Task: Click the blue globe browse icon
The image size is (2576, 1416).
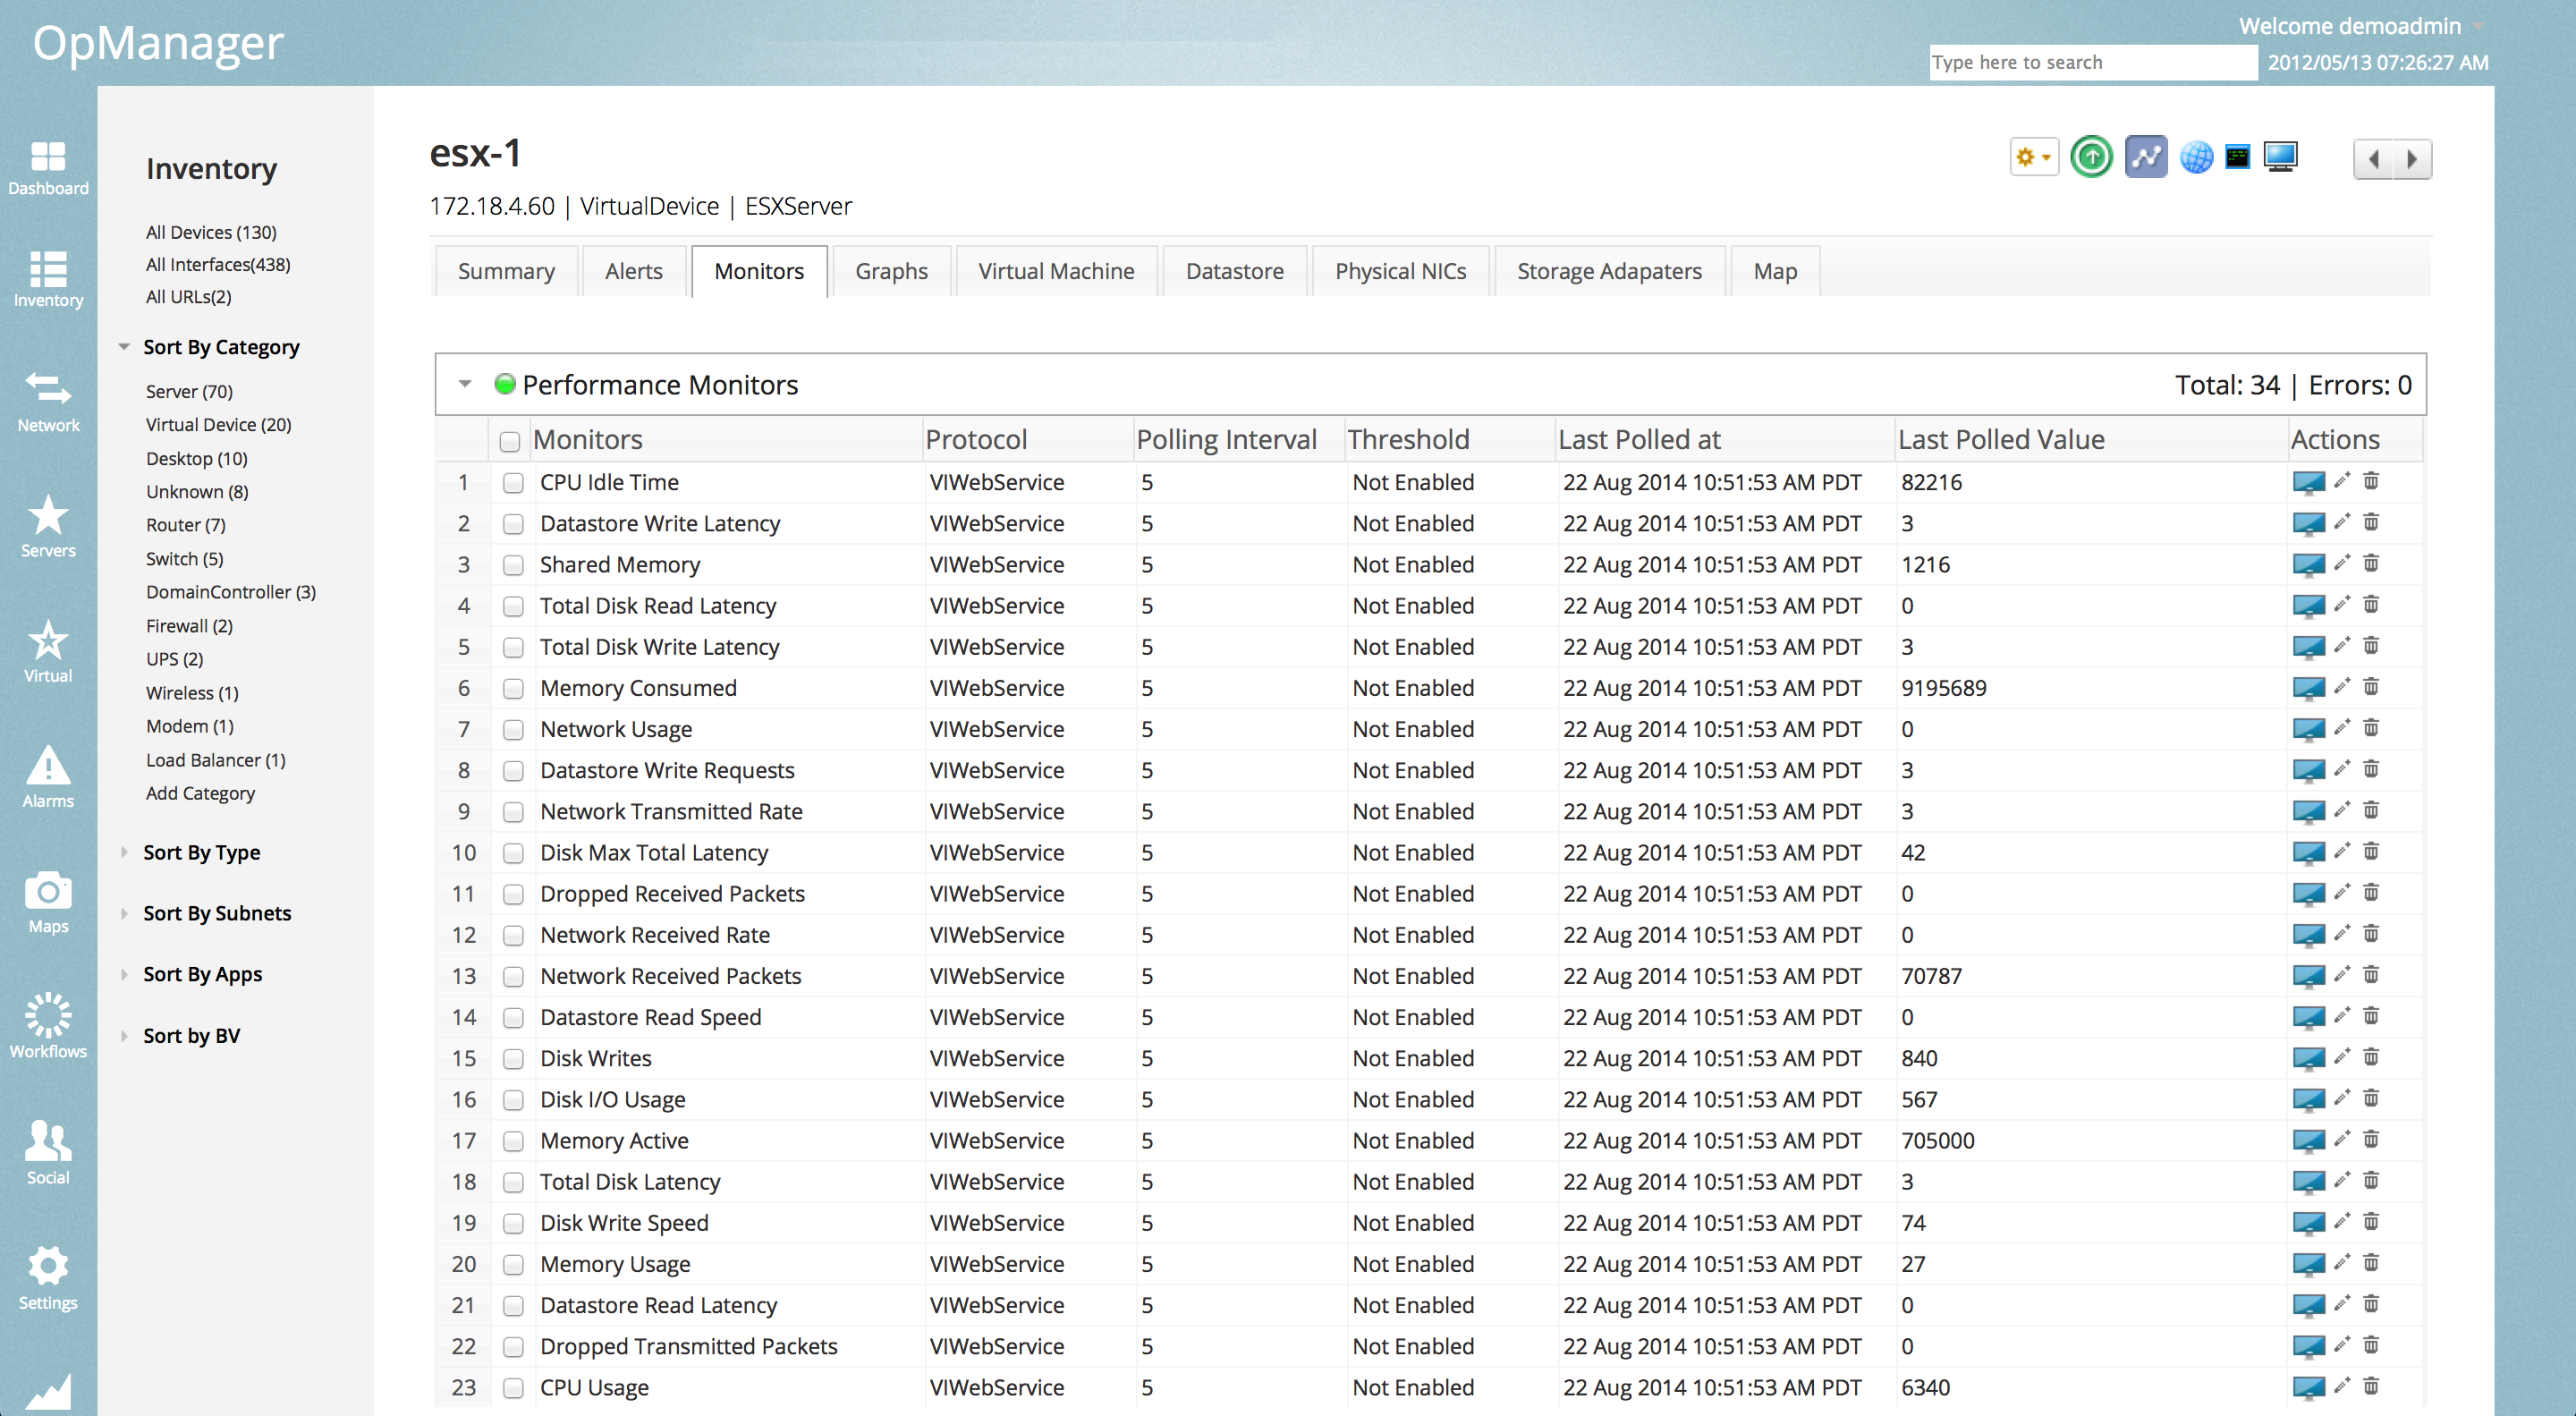Action: (x=2196, y=157)
